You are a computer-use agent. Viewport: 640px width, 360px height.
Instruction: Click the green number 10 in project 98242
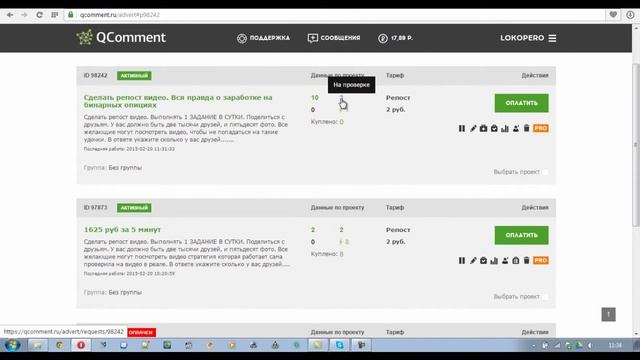click(315, 98)
